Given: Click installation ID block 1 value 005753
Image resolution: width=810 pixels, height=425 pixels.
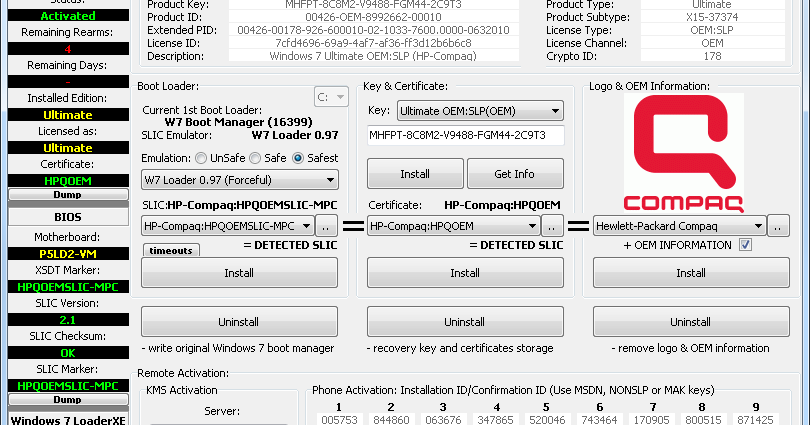Looking at the screenshot, I should click(339, 420).
